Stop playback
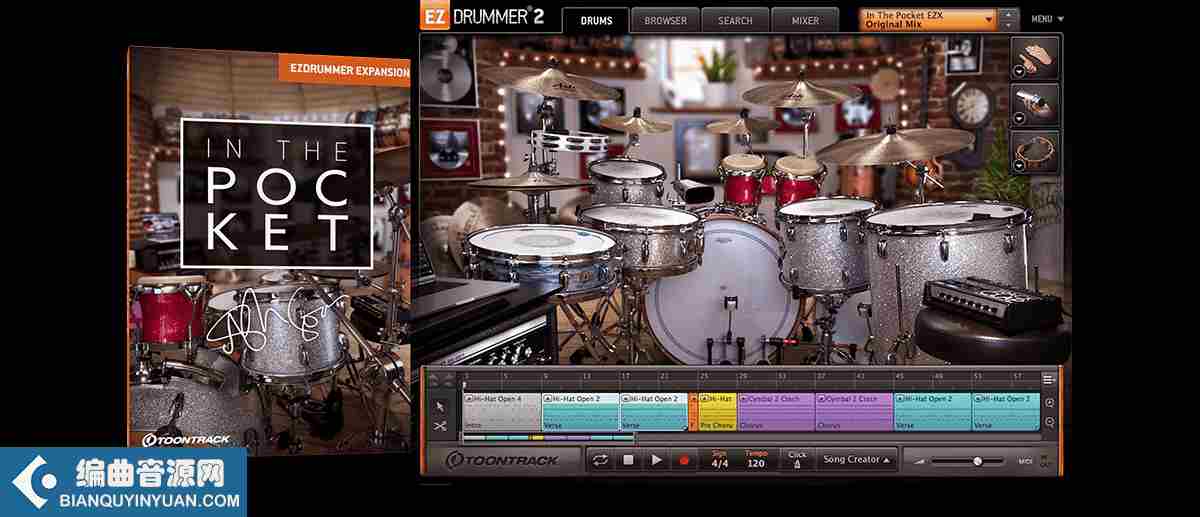 coord(629,460)
